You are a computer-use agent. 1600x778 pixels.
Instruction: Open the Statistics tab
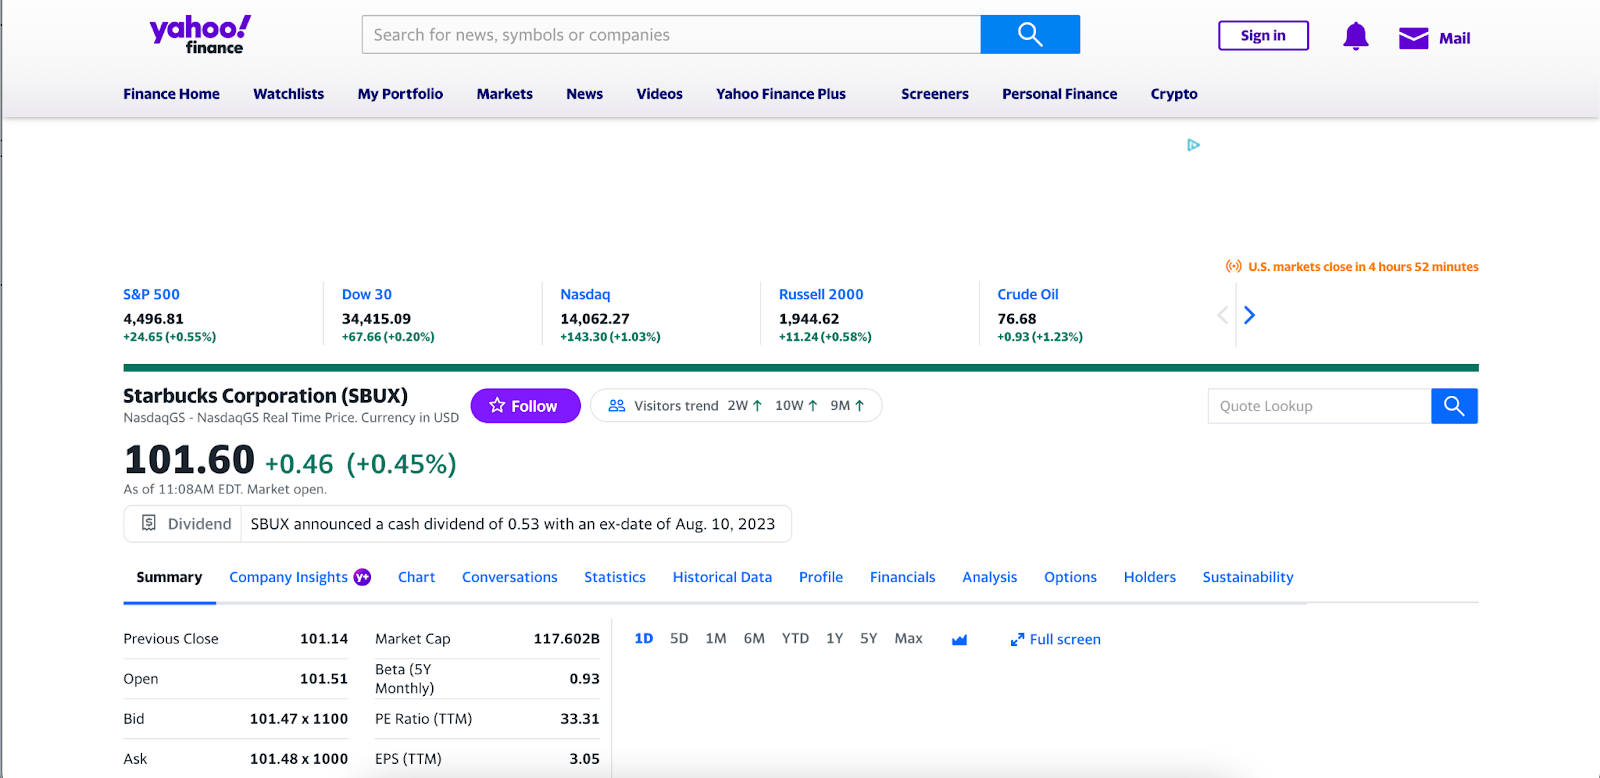(x=615, y=577)
